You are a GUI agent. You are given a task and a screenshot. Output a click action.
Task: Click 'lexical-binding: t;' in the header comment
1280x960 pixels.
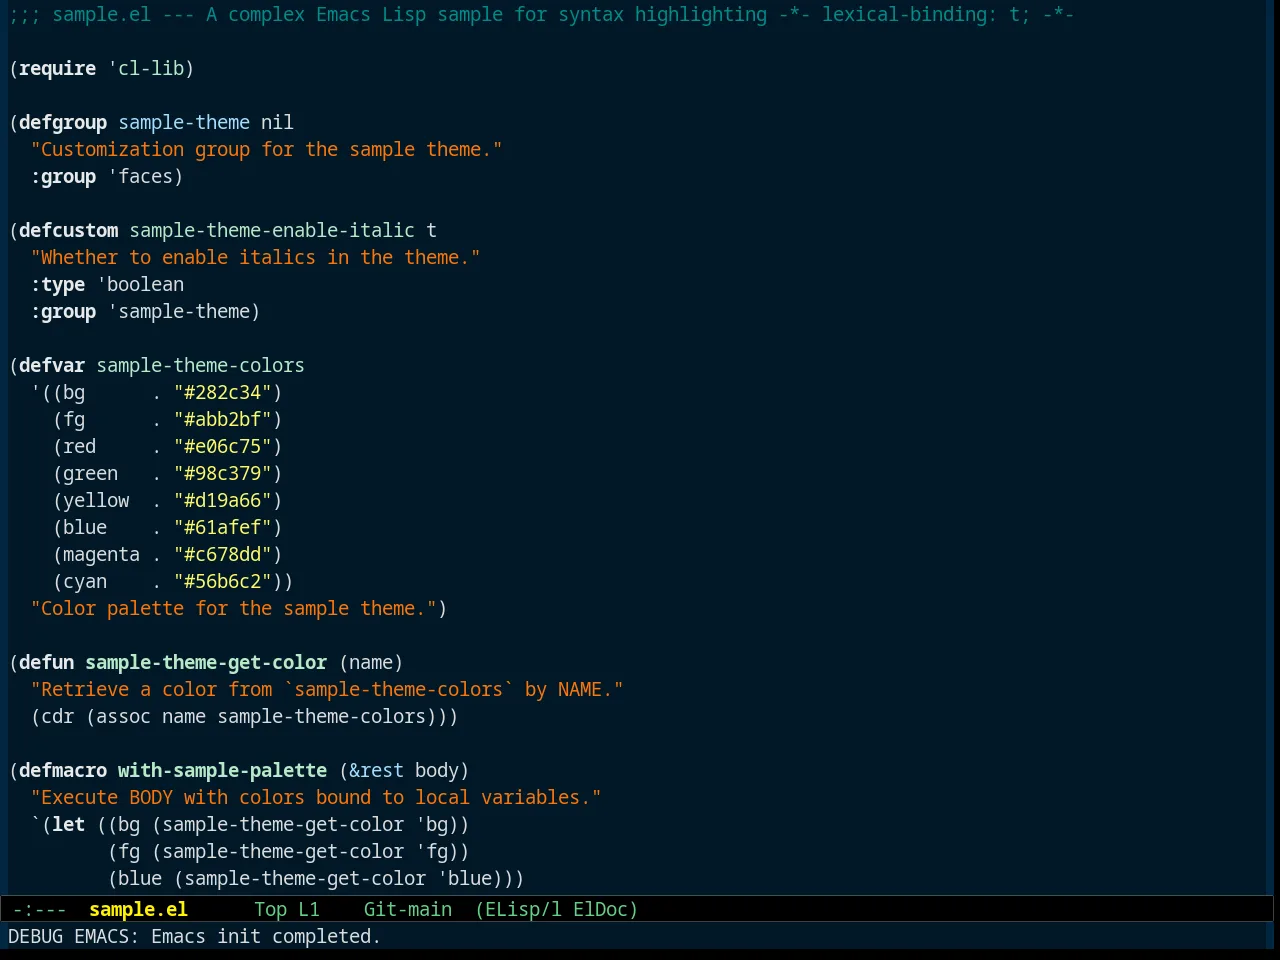pyautogui.click(x=926, y=14)
